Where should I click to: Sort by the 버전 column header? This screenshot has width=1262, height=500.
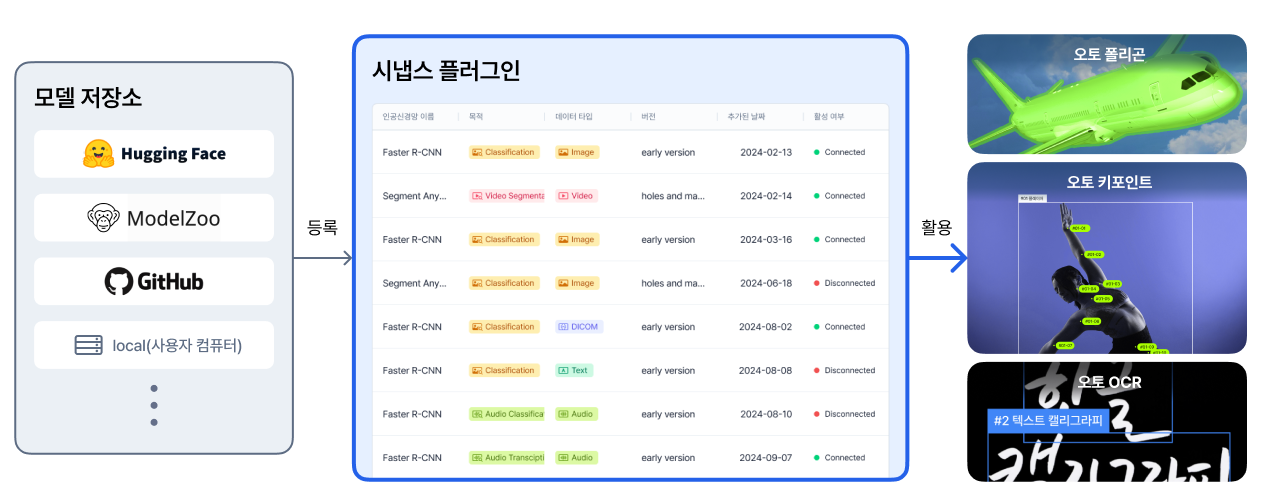tap(649, 117)
